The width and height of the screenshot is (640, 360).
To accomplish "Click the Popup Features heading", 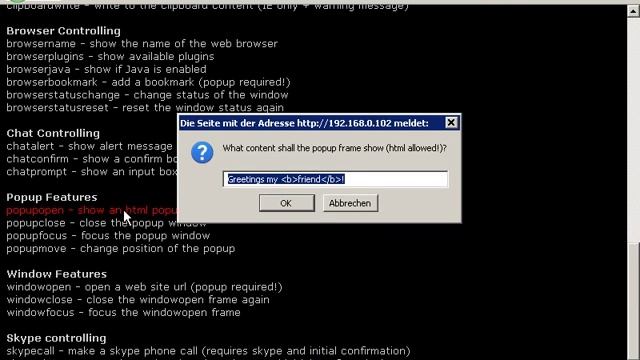I will tap(52, 197).
